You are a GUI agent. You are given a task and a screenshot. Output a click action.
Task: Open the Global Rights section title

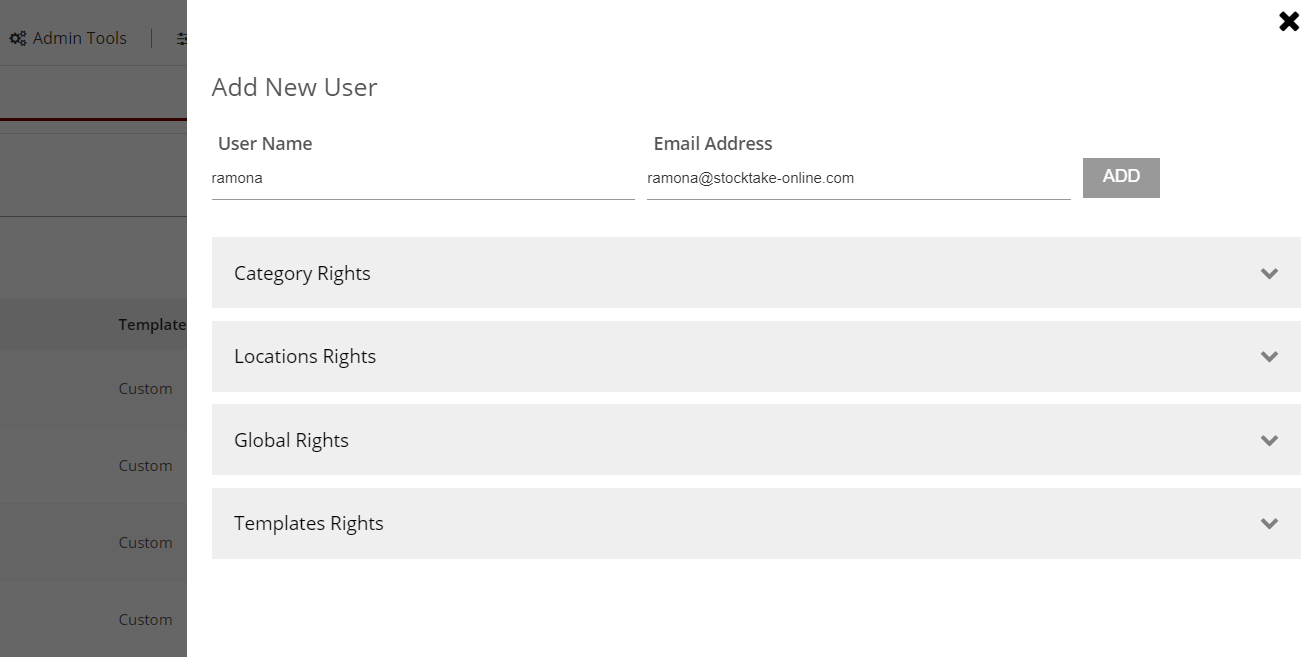tap(291, 440)
